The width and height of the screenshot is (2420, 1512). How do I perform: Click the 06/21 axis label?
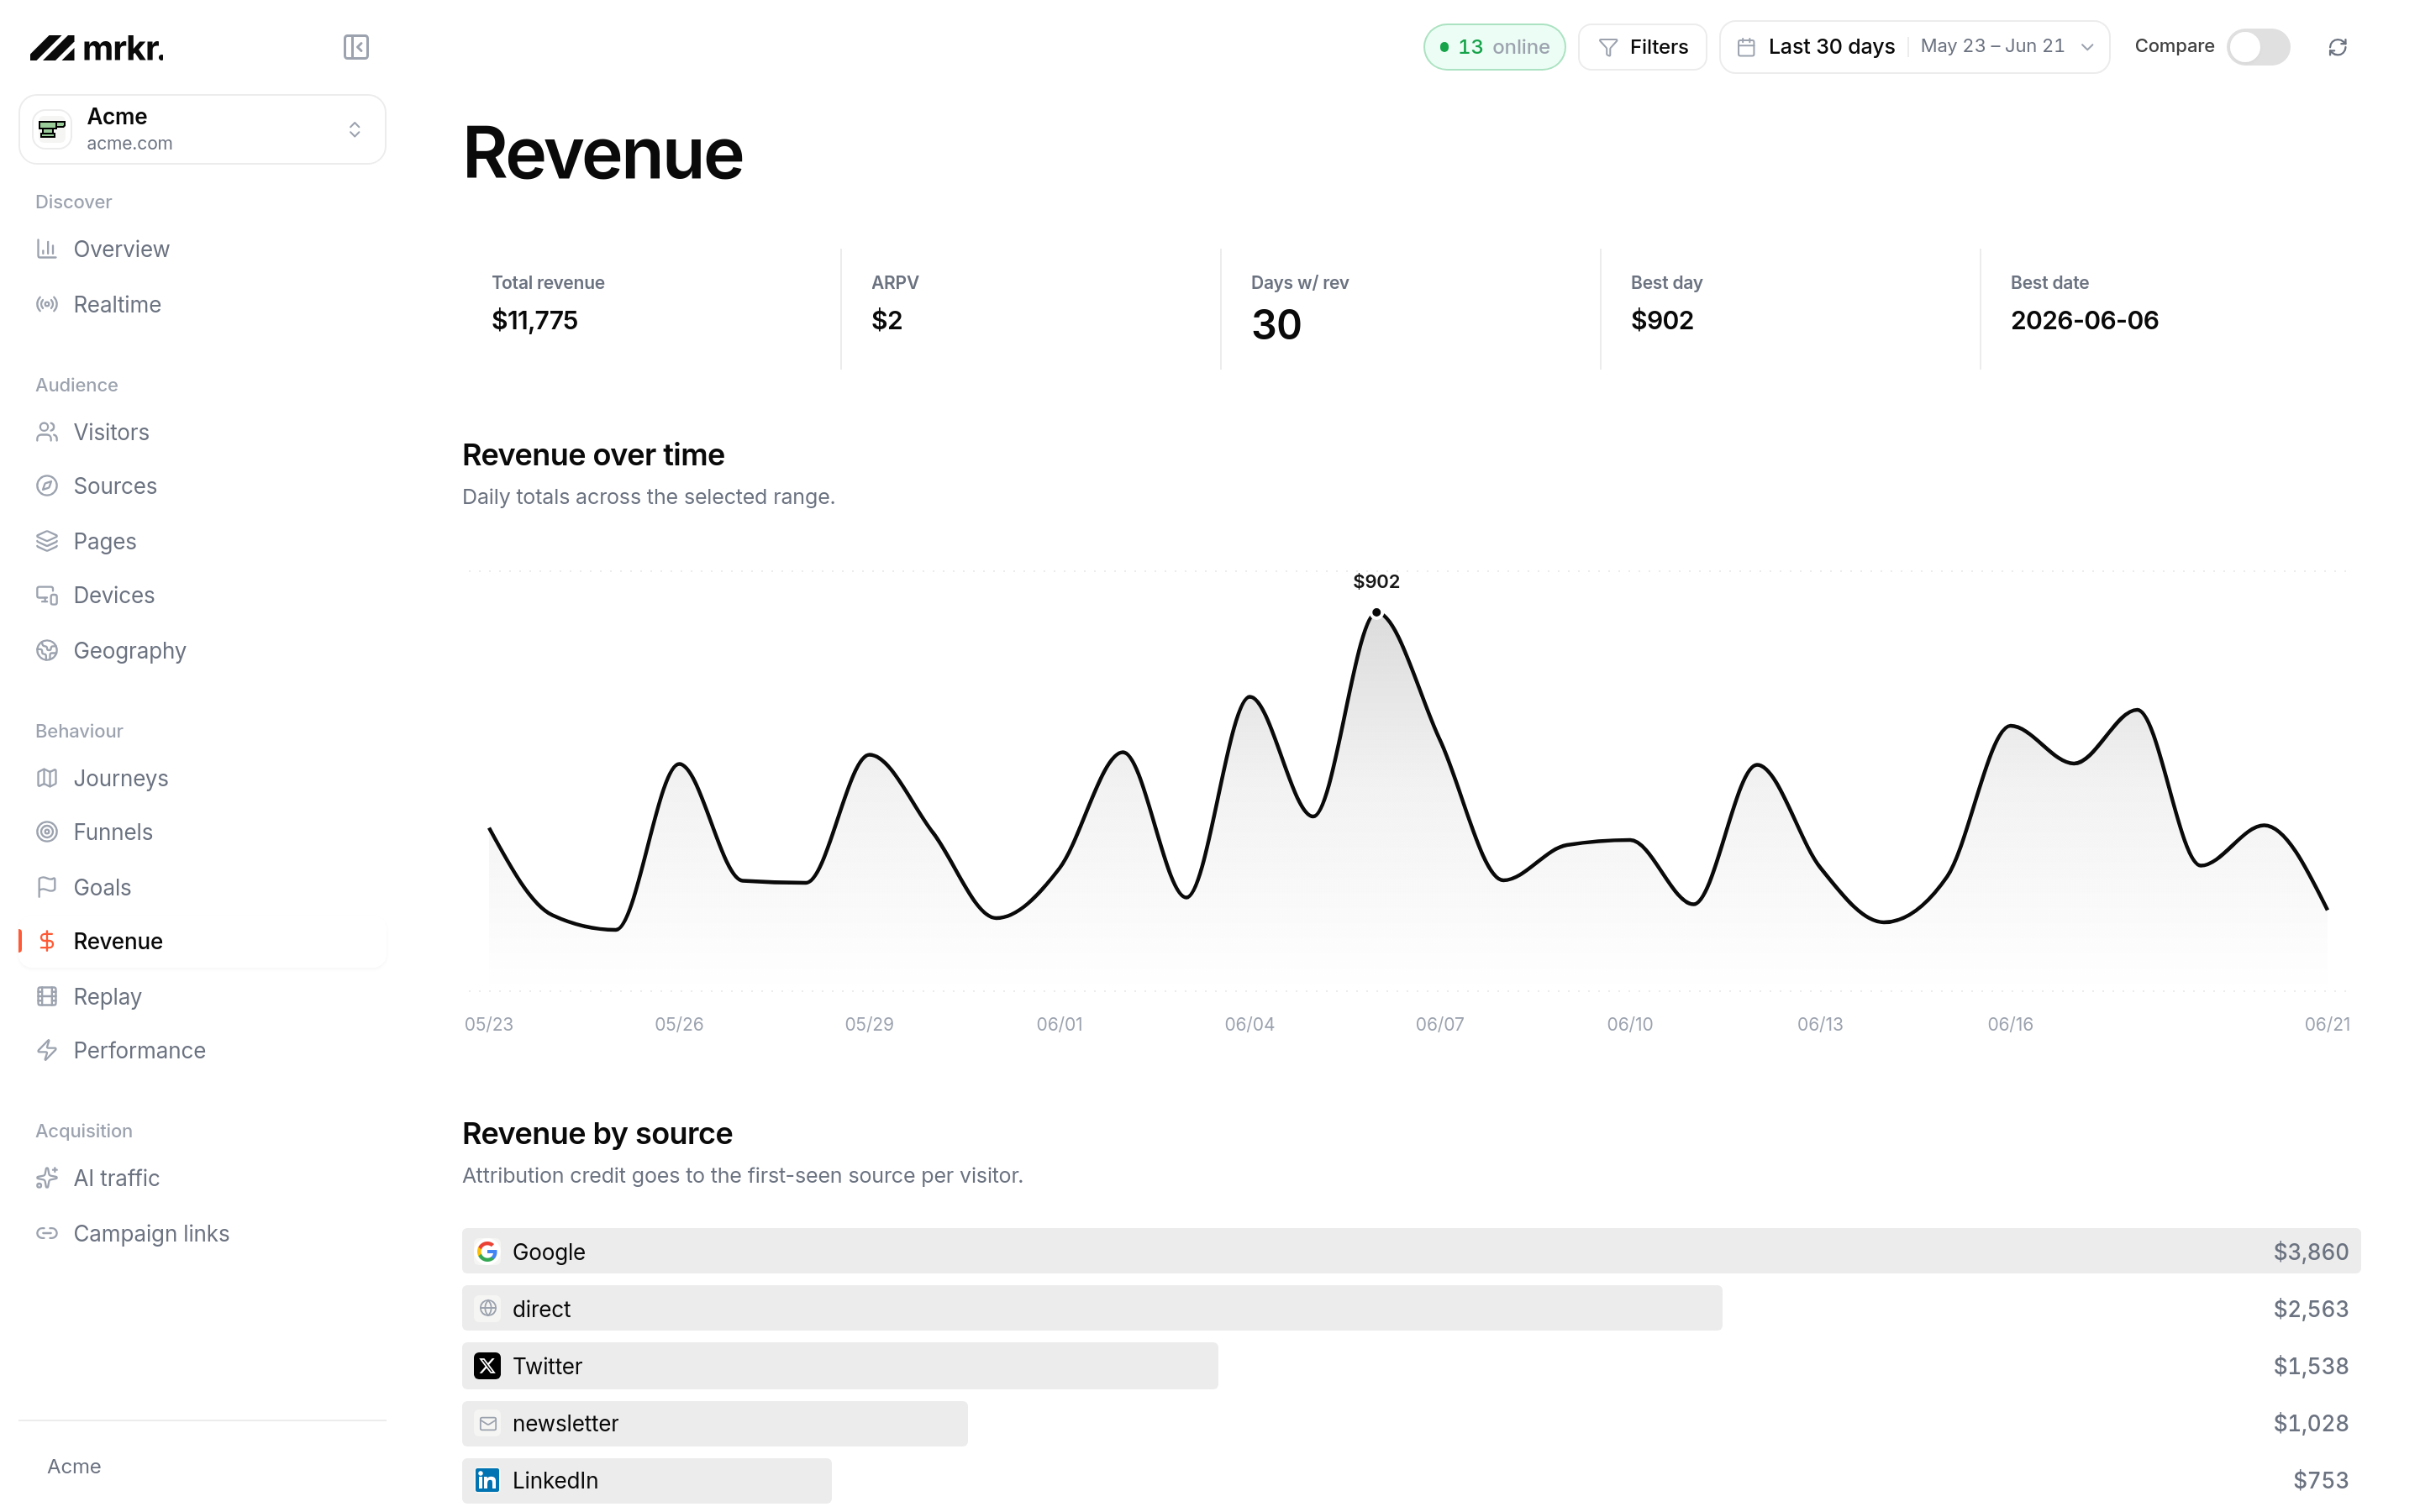point(2327,1024)
